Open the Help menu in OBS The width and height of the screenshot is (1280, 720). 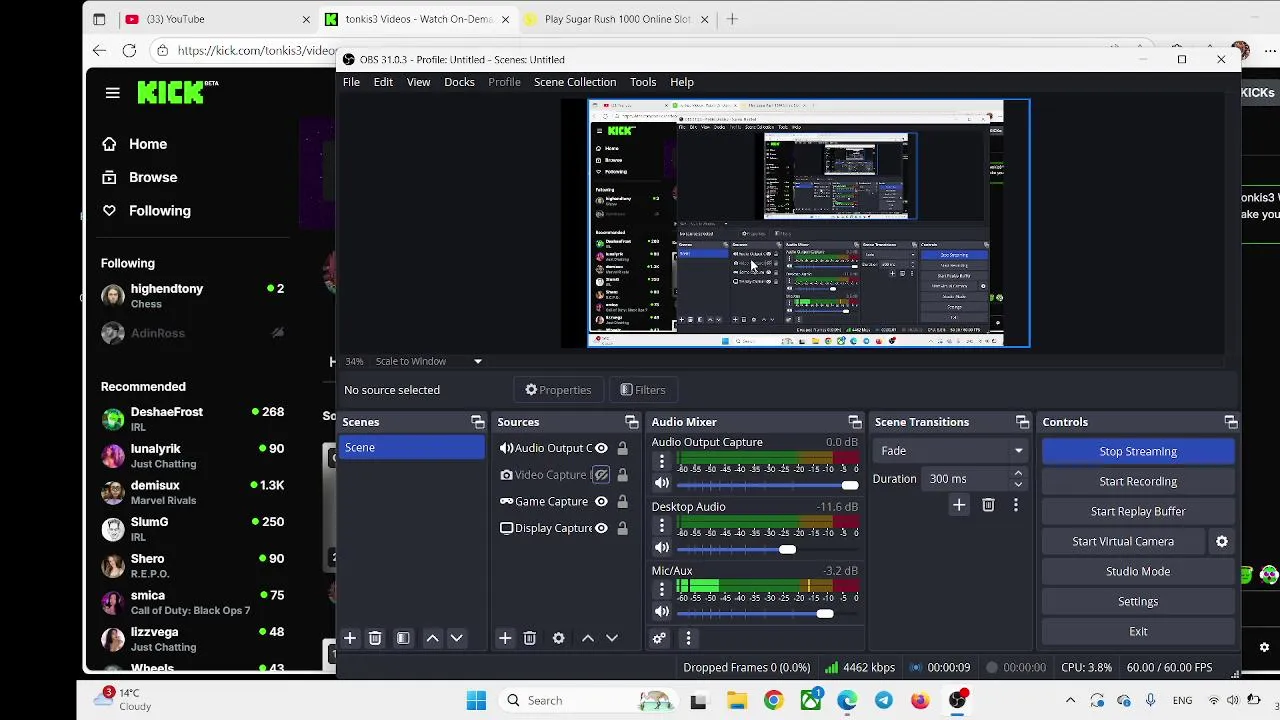682,82
